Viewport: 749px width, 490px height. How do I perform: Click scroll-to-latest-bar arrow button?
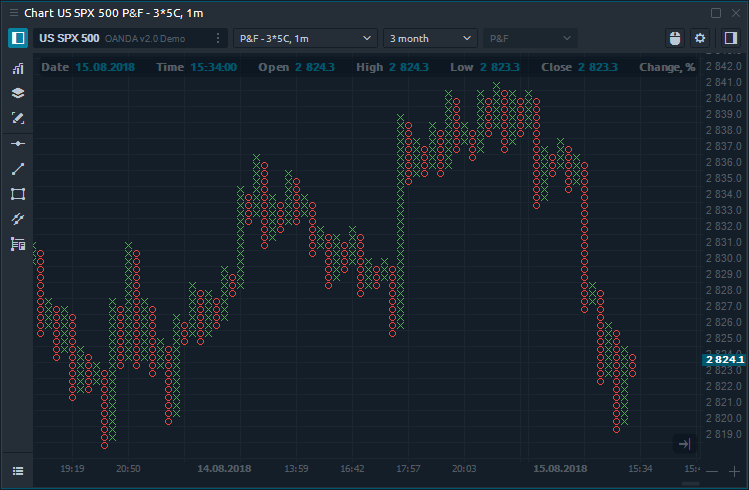click(684, 443)
